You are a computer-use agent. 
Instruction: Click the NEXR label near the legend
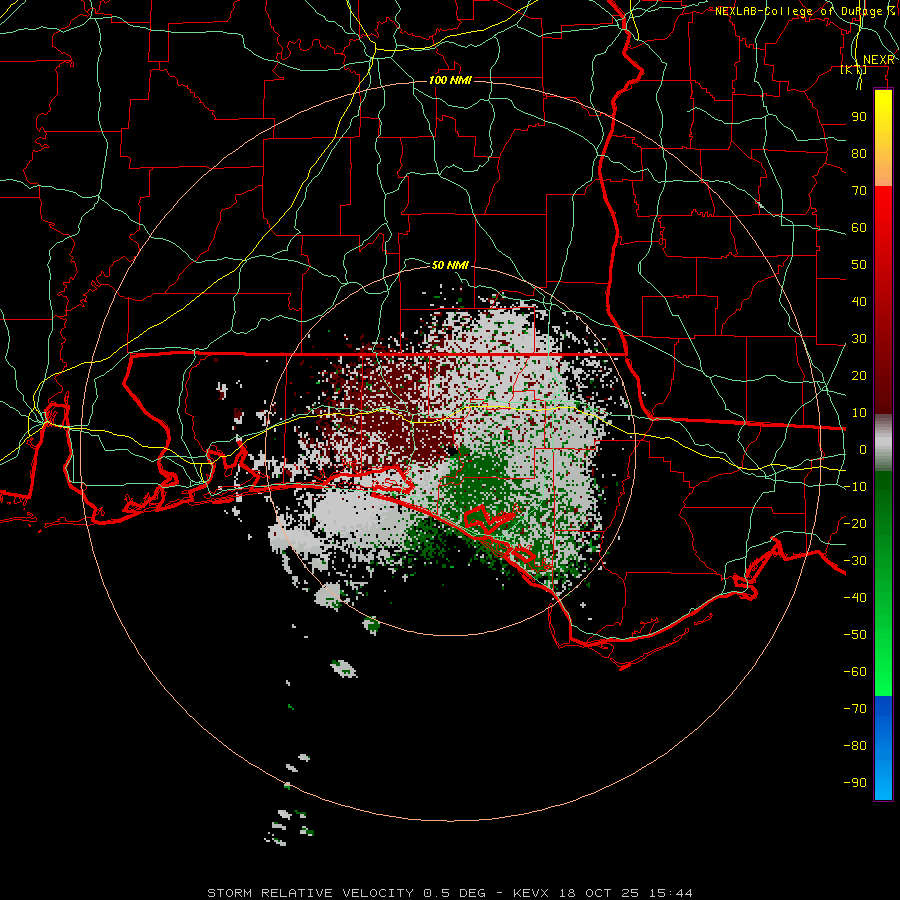[879, 60]
